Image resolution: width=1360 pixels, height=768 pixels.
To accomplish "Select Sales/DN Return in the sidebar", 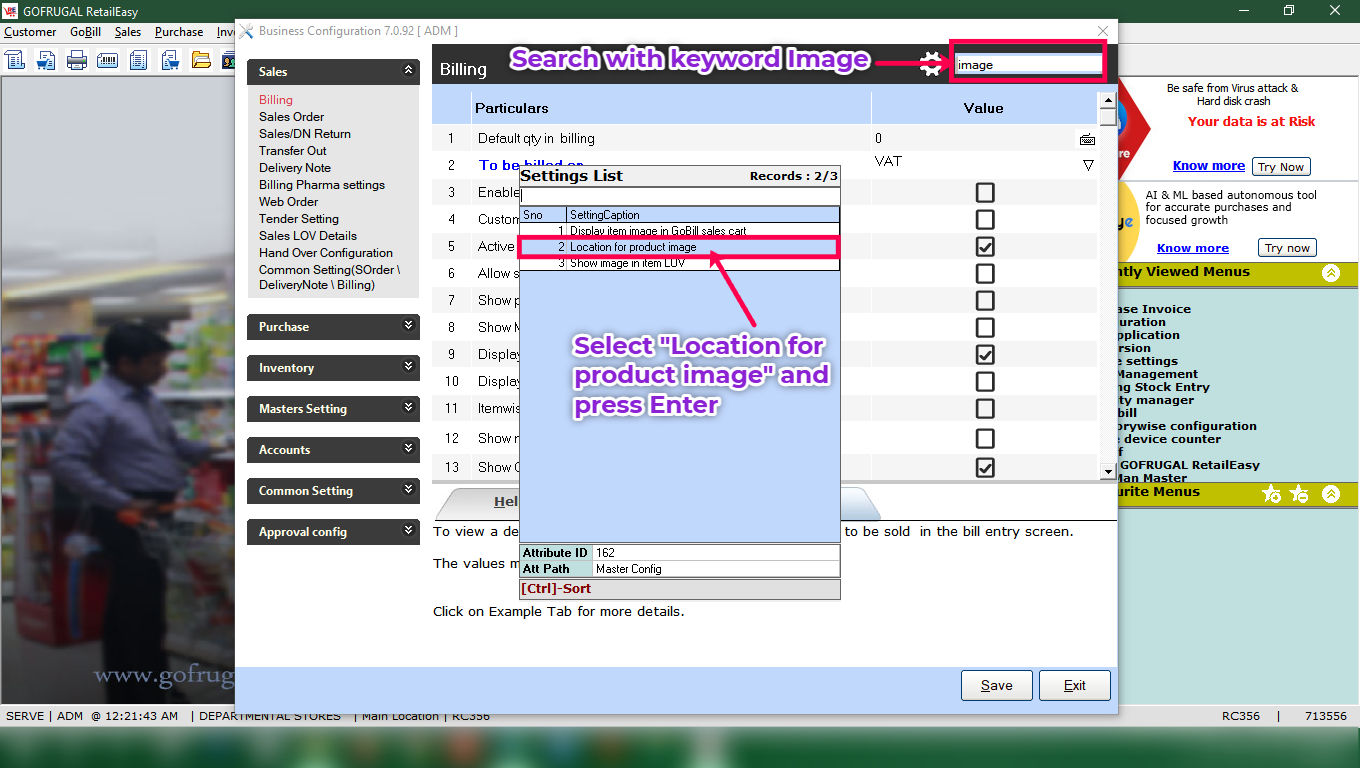I will click(x=305, y=134).
